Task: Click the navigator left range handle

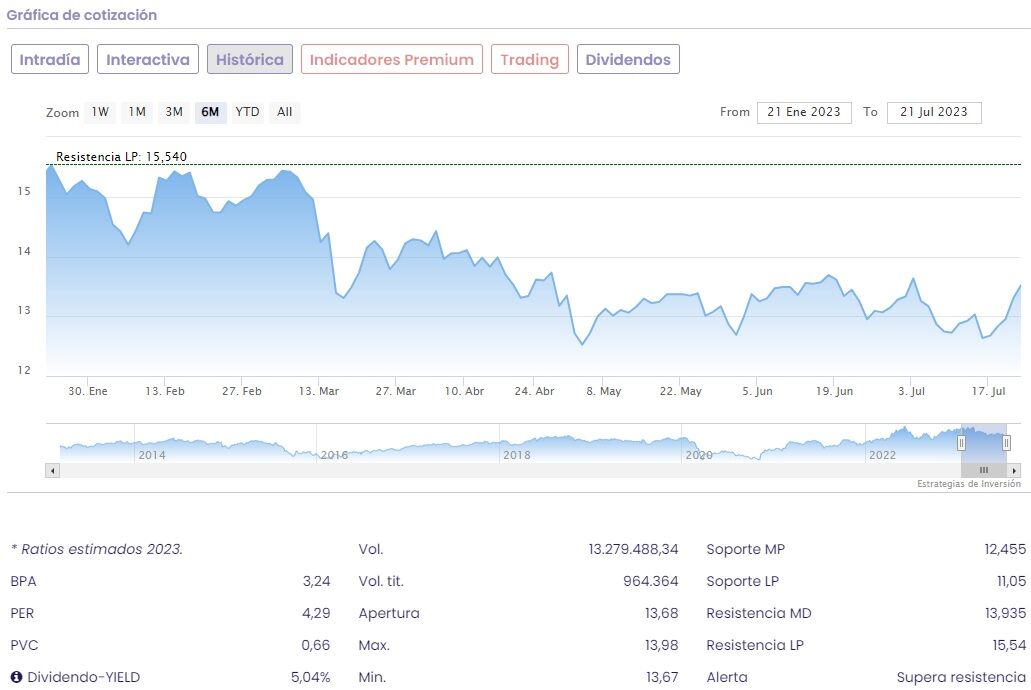Action: pos(961,442)
